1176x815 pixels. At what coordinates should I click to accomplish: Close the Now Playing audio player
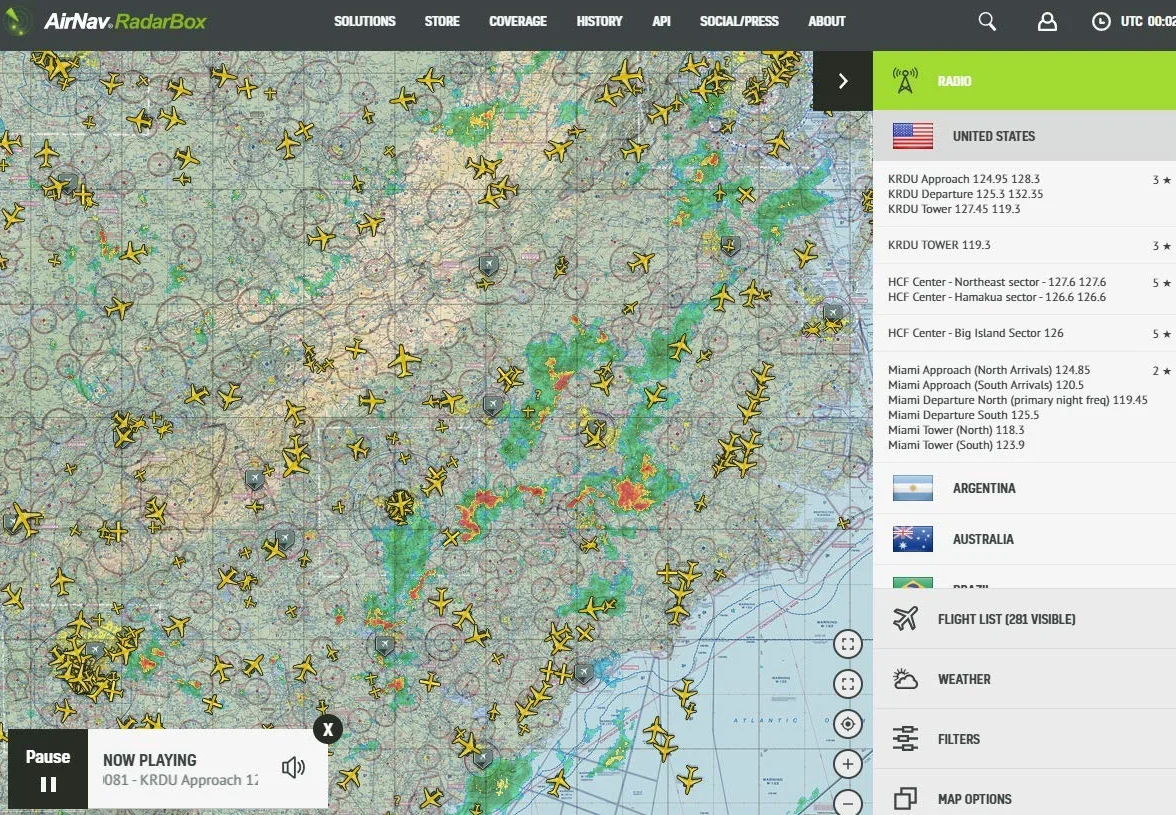pyautogui.click(x=328, y=729)
